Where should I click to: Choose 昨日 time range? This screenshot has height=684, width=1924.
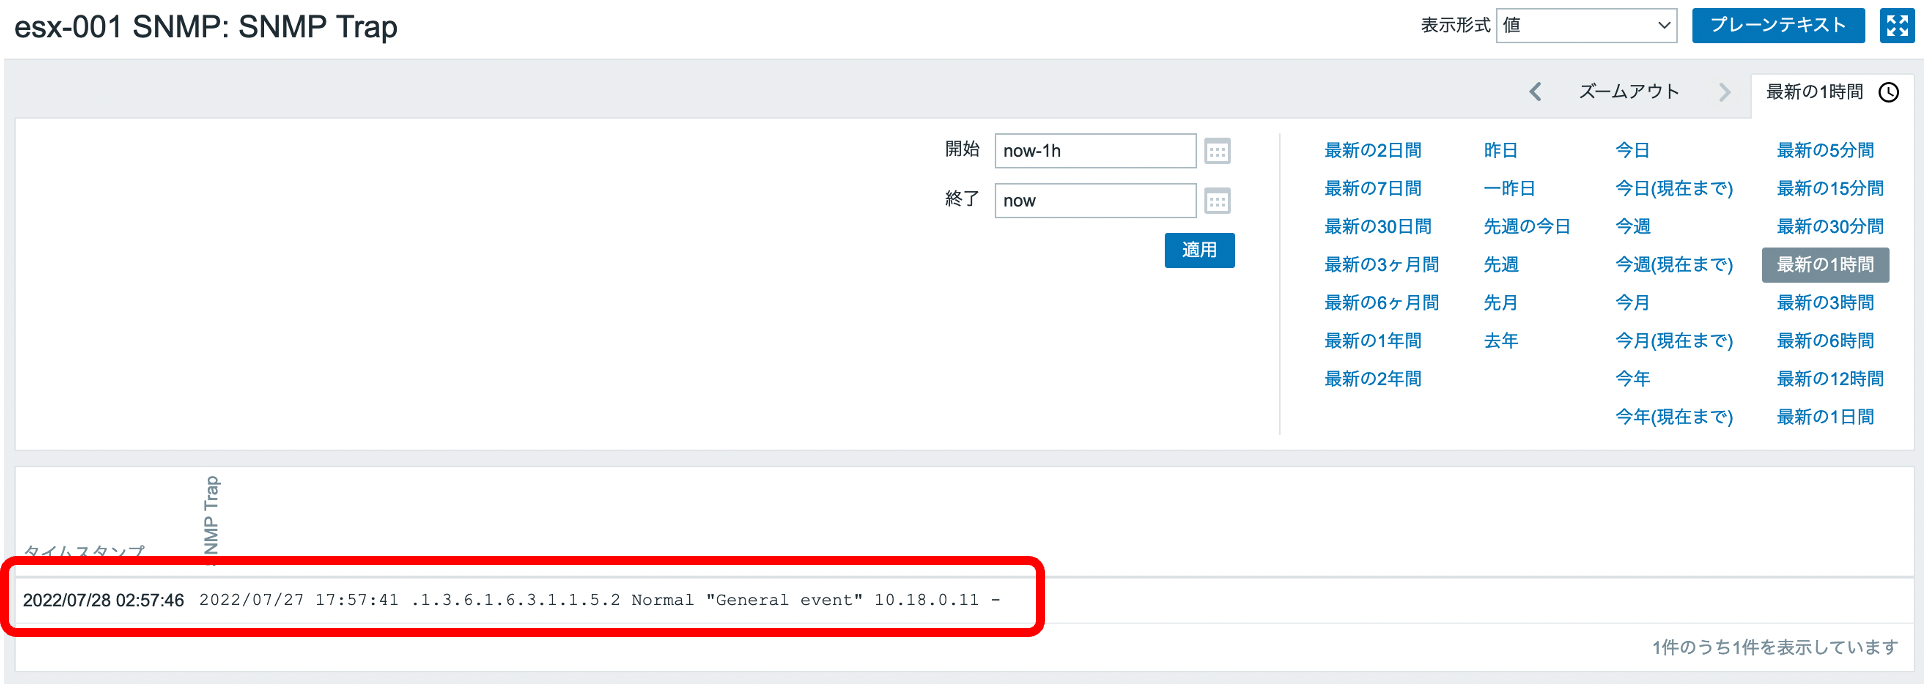click(x=1500, y=150)
